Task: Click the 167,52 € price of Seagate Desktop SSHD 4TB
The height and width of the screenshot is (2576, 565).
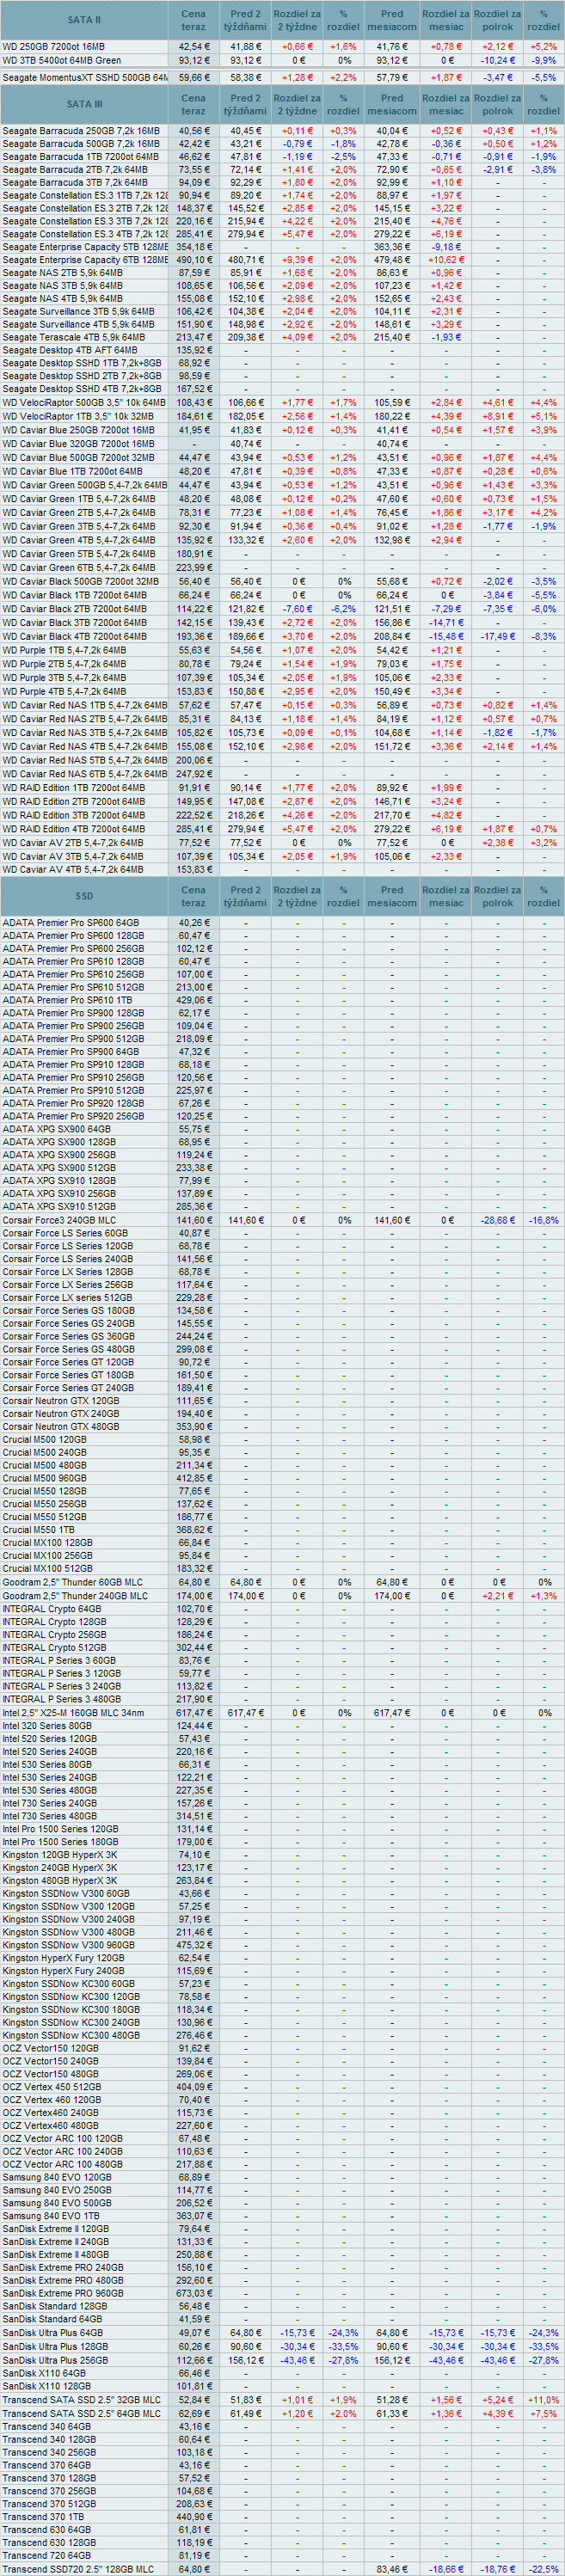Action: click(x=194, y=389)
